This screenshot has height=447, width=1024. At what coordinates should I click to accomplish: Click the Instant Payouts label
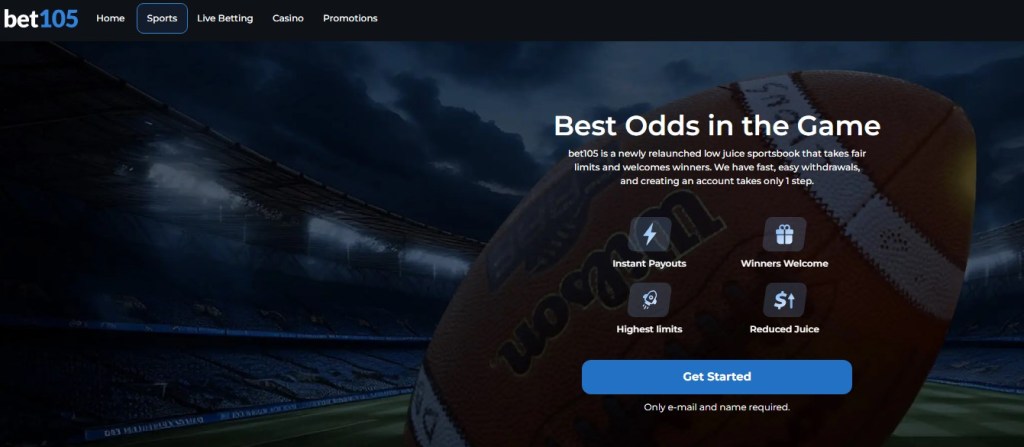click(649, 264)
